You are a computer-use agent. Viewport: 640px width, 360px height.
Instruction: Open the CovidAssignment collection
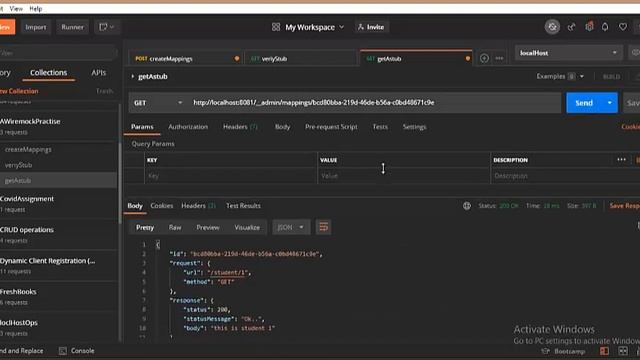58,203
